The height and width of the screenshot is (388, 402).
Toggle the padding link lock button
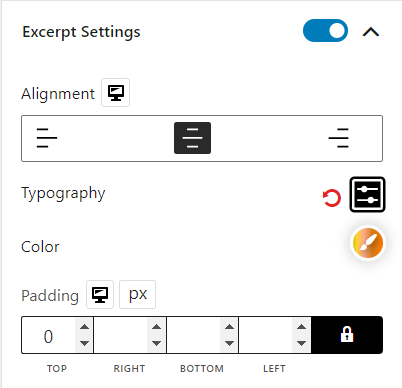pos(347,335)
